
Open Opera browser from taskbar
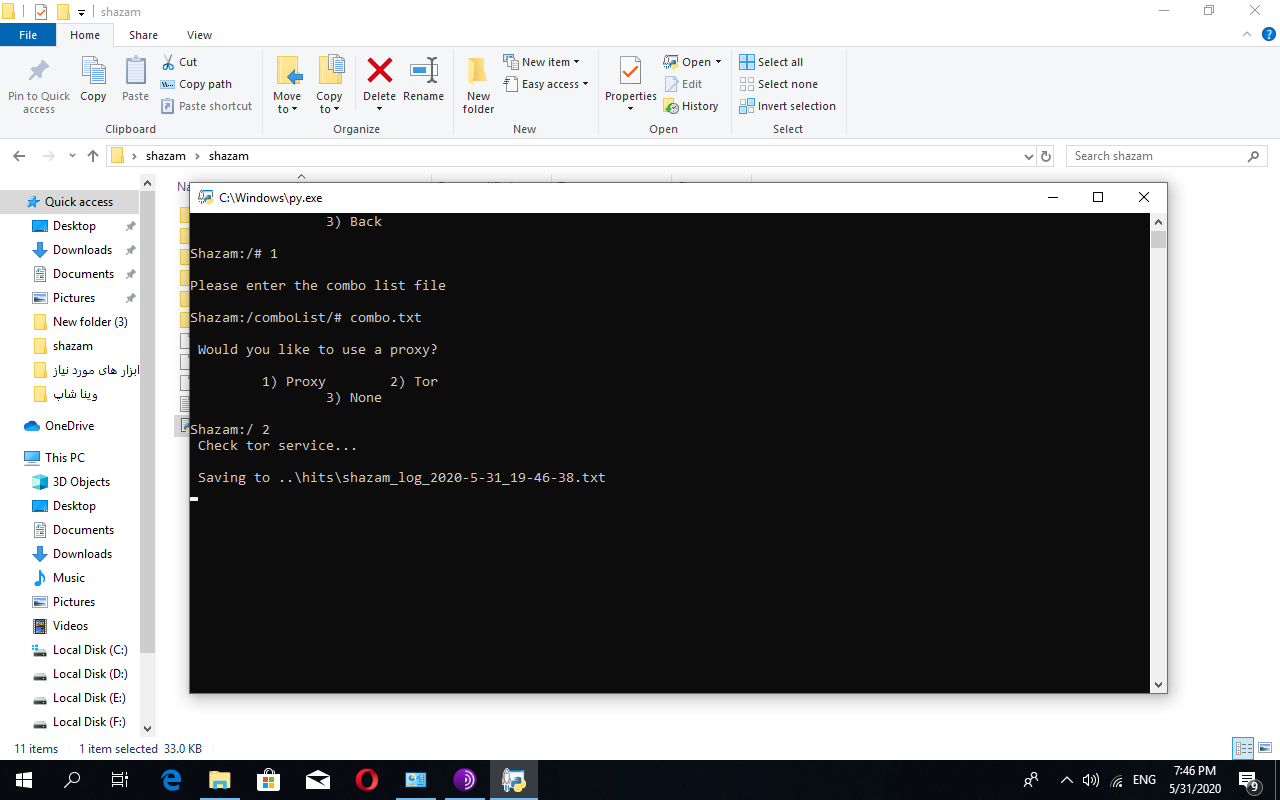367,779
